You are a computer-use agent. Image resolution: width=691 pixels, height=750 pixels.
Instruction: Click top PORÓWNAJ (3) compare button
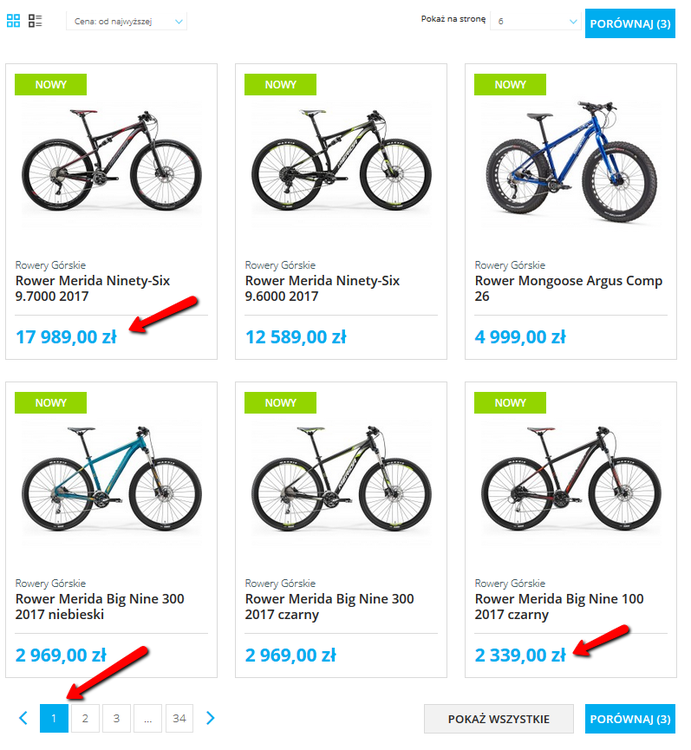[630, 23]
